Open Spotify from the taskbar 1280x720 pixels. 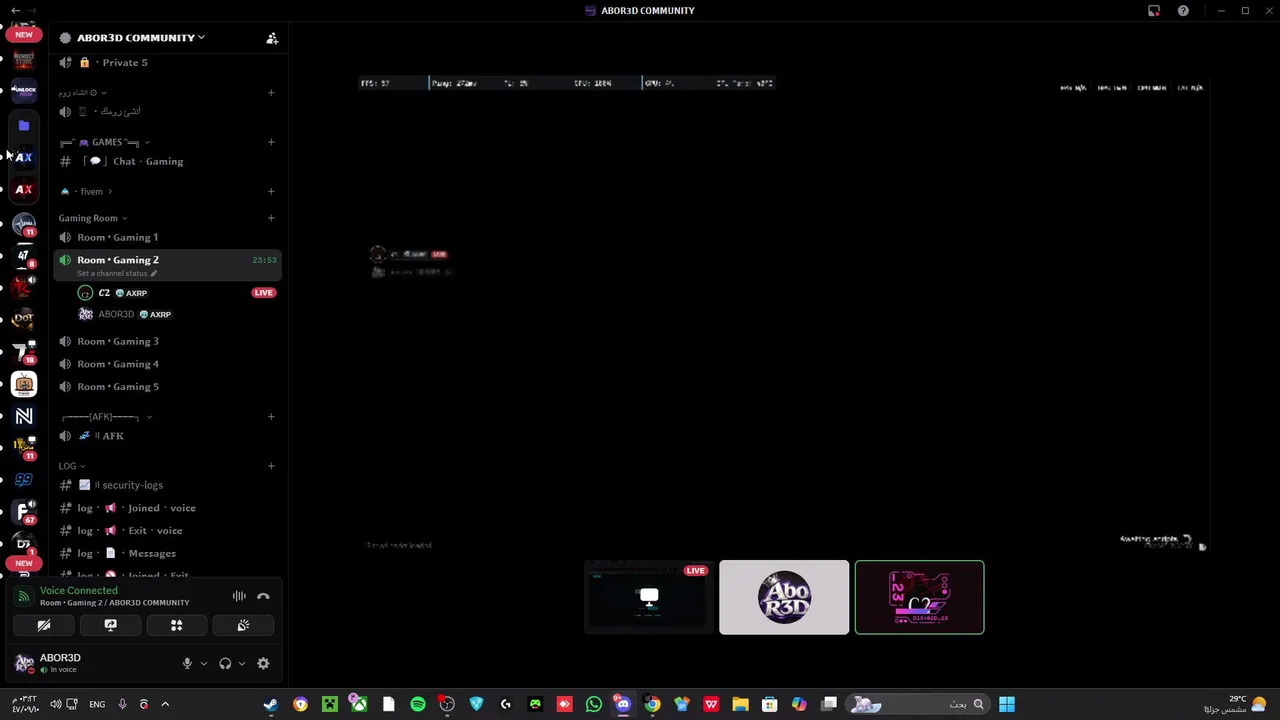[x=418, y=704]
